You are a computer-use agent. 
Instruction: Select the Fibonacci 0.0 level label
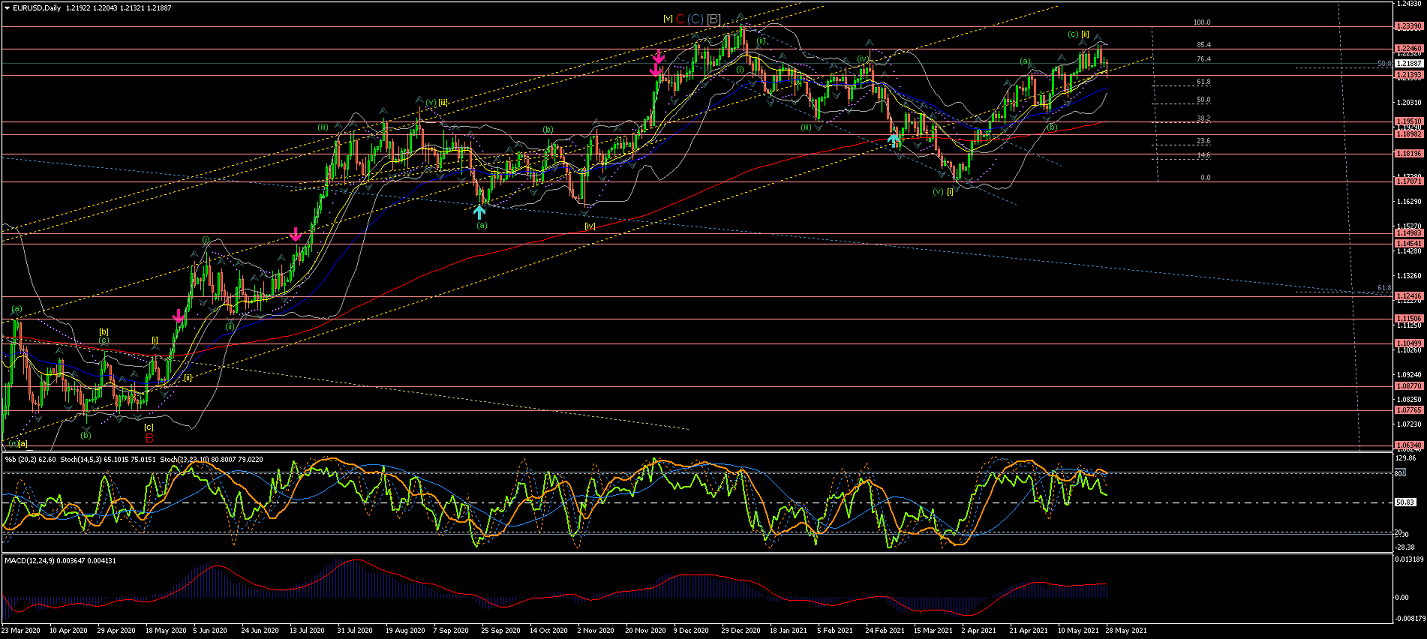pyautogui.click(x=1205, y=177)
